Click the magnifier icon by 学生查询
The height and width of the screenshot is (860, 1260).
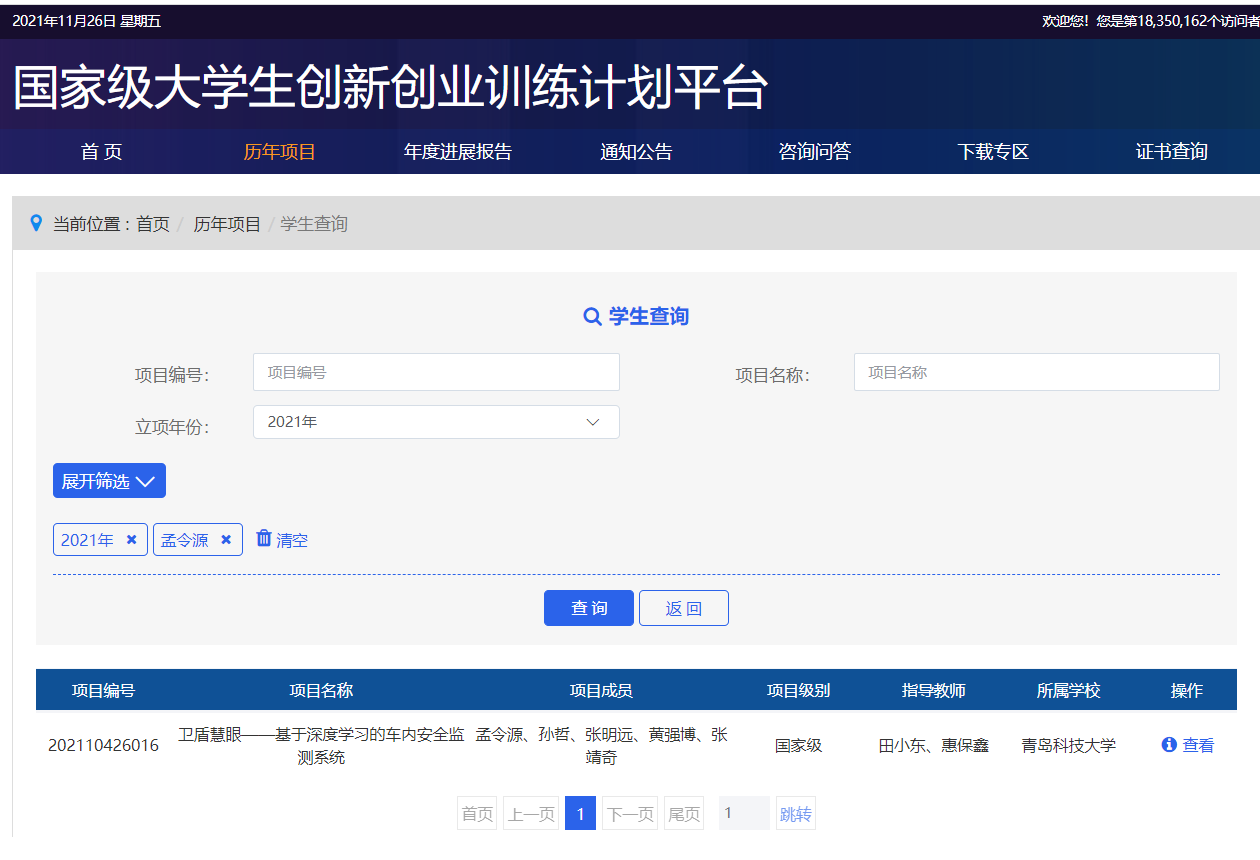point(592,317)
